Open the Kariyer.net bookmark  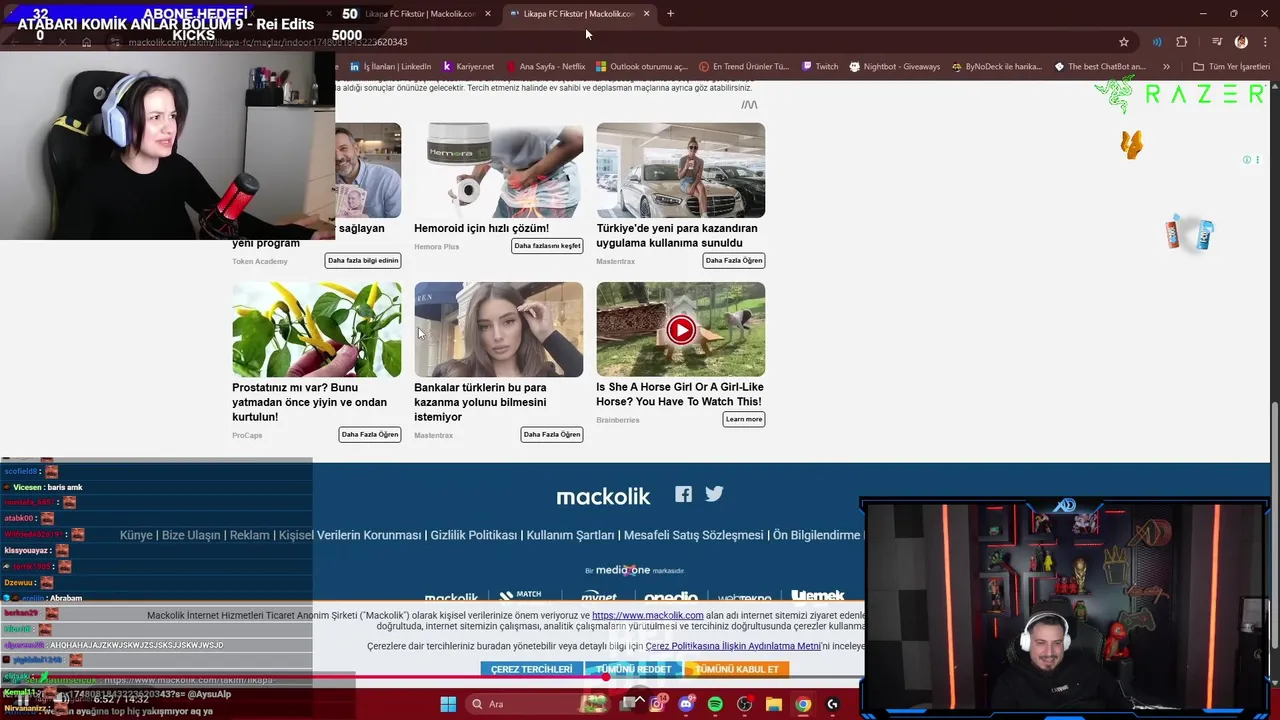[x=468, y=67]
